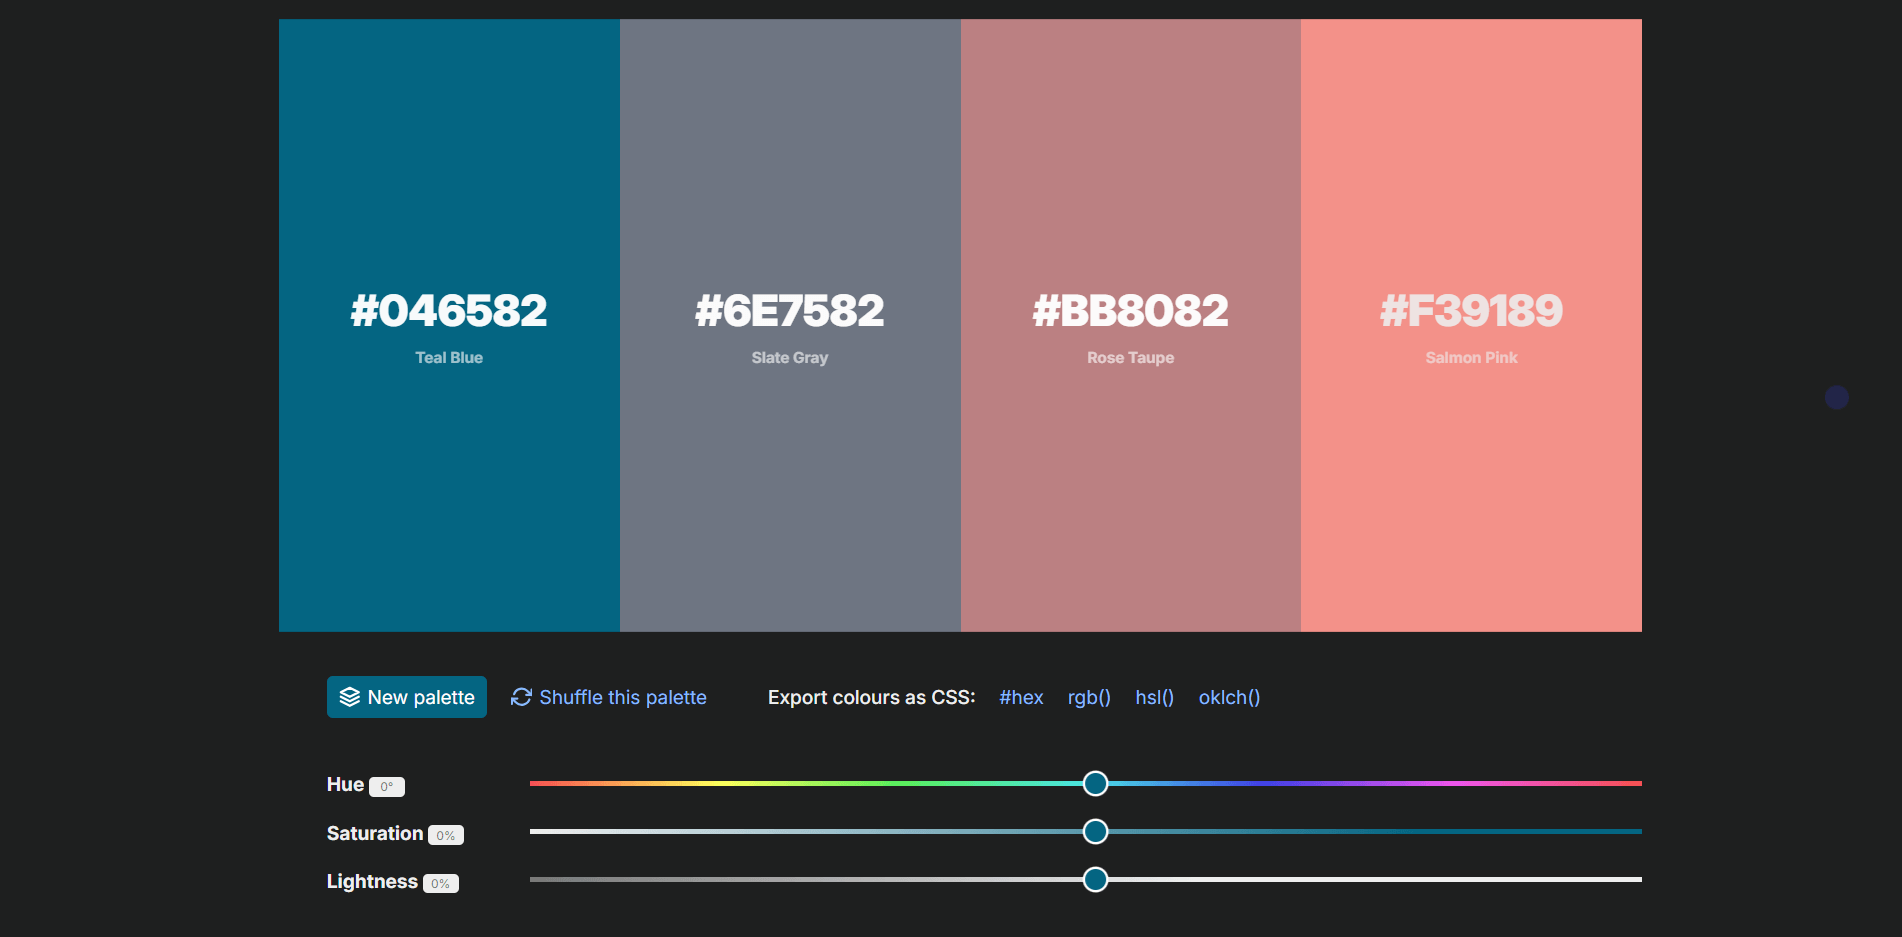Click the Saturation slider handle

pyautogui.click(x=1095, y=831)
